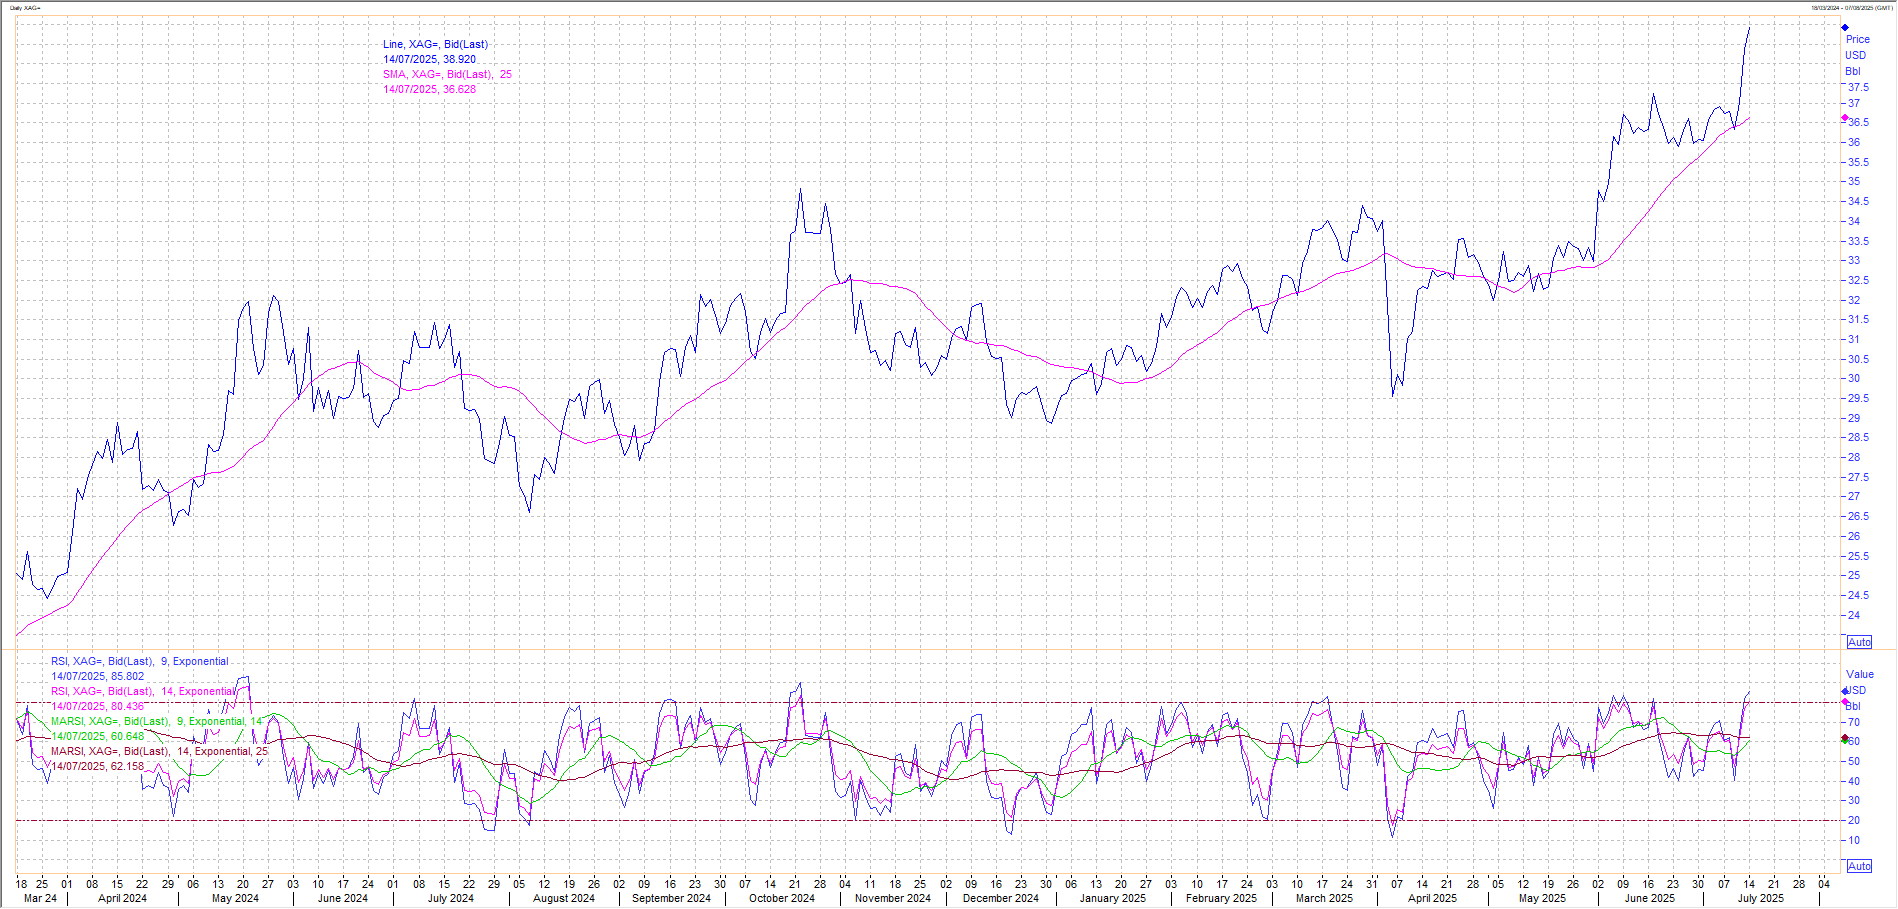Click the 'January 2025' month label
1898x909 pixels.
click(x=1113, y=898)
